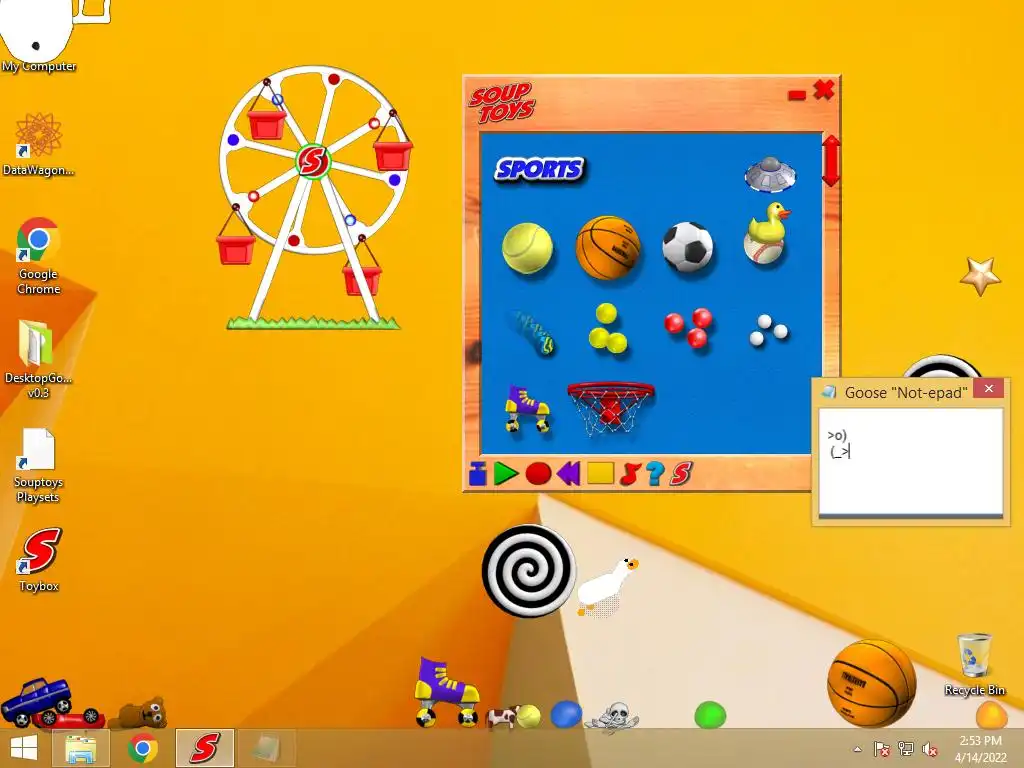The image size is (1024, 768).
Task: Select the Recycle Bin icon
Action: point(974,664)
